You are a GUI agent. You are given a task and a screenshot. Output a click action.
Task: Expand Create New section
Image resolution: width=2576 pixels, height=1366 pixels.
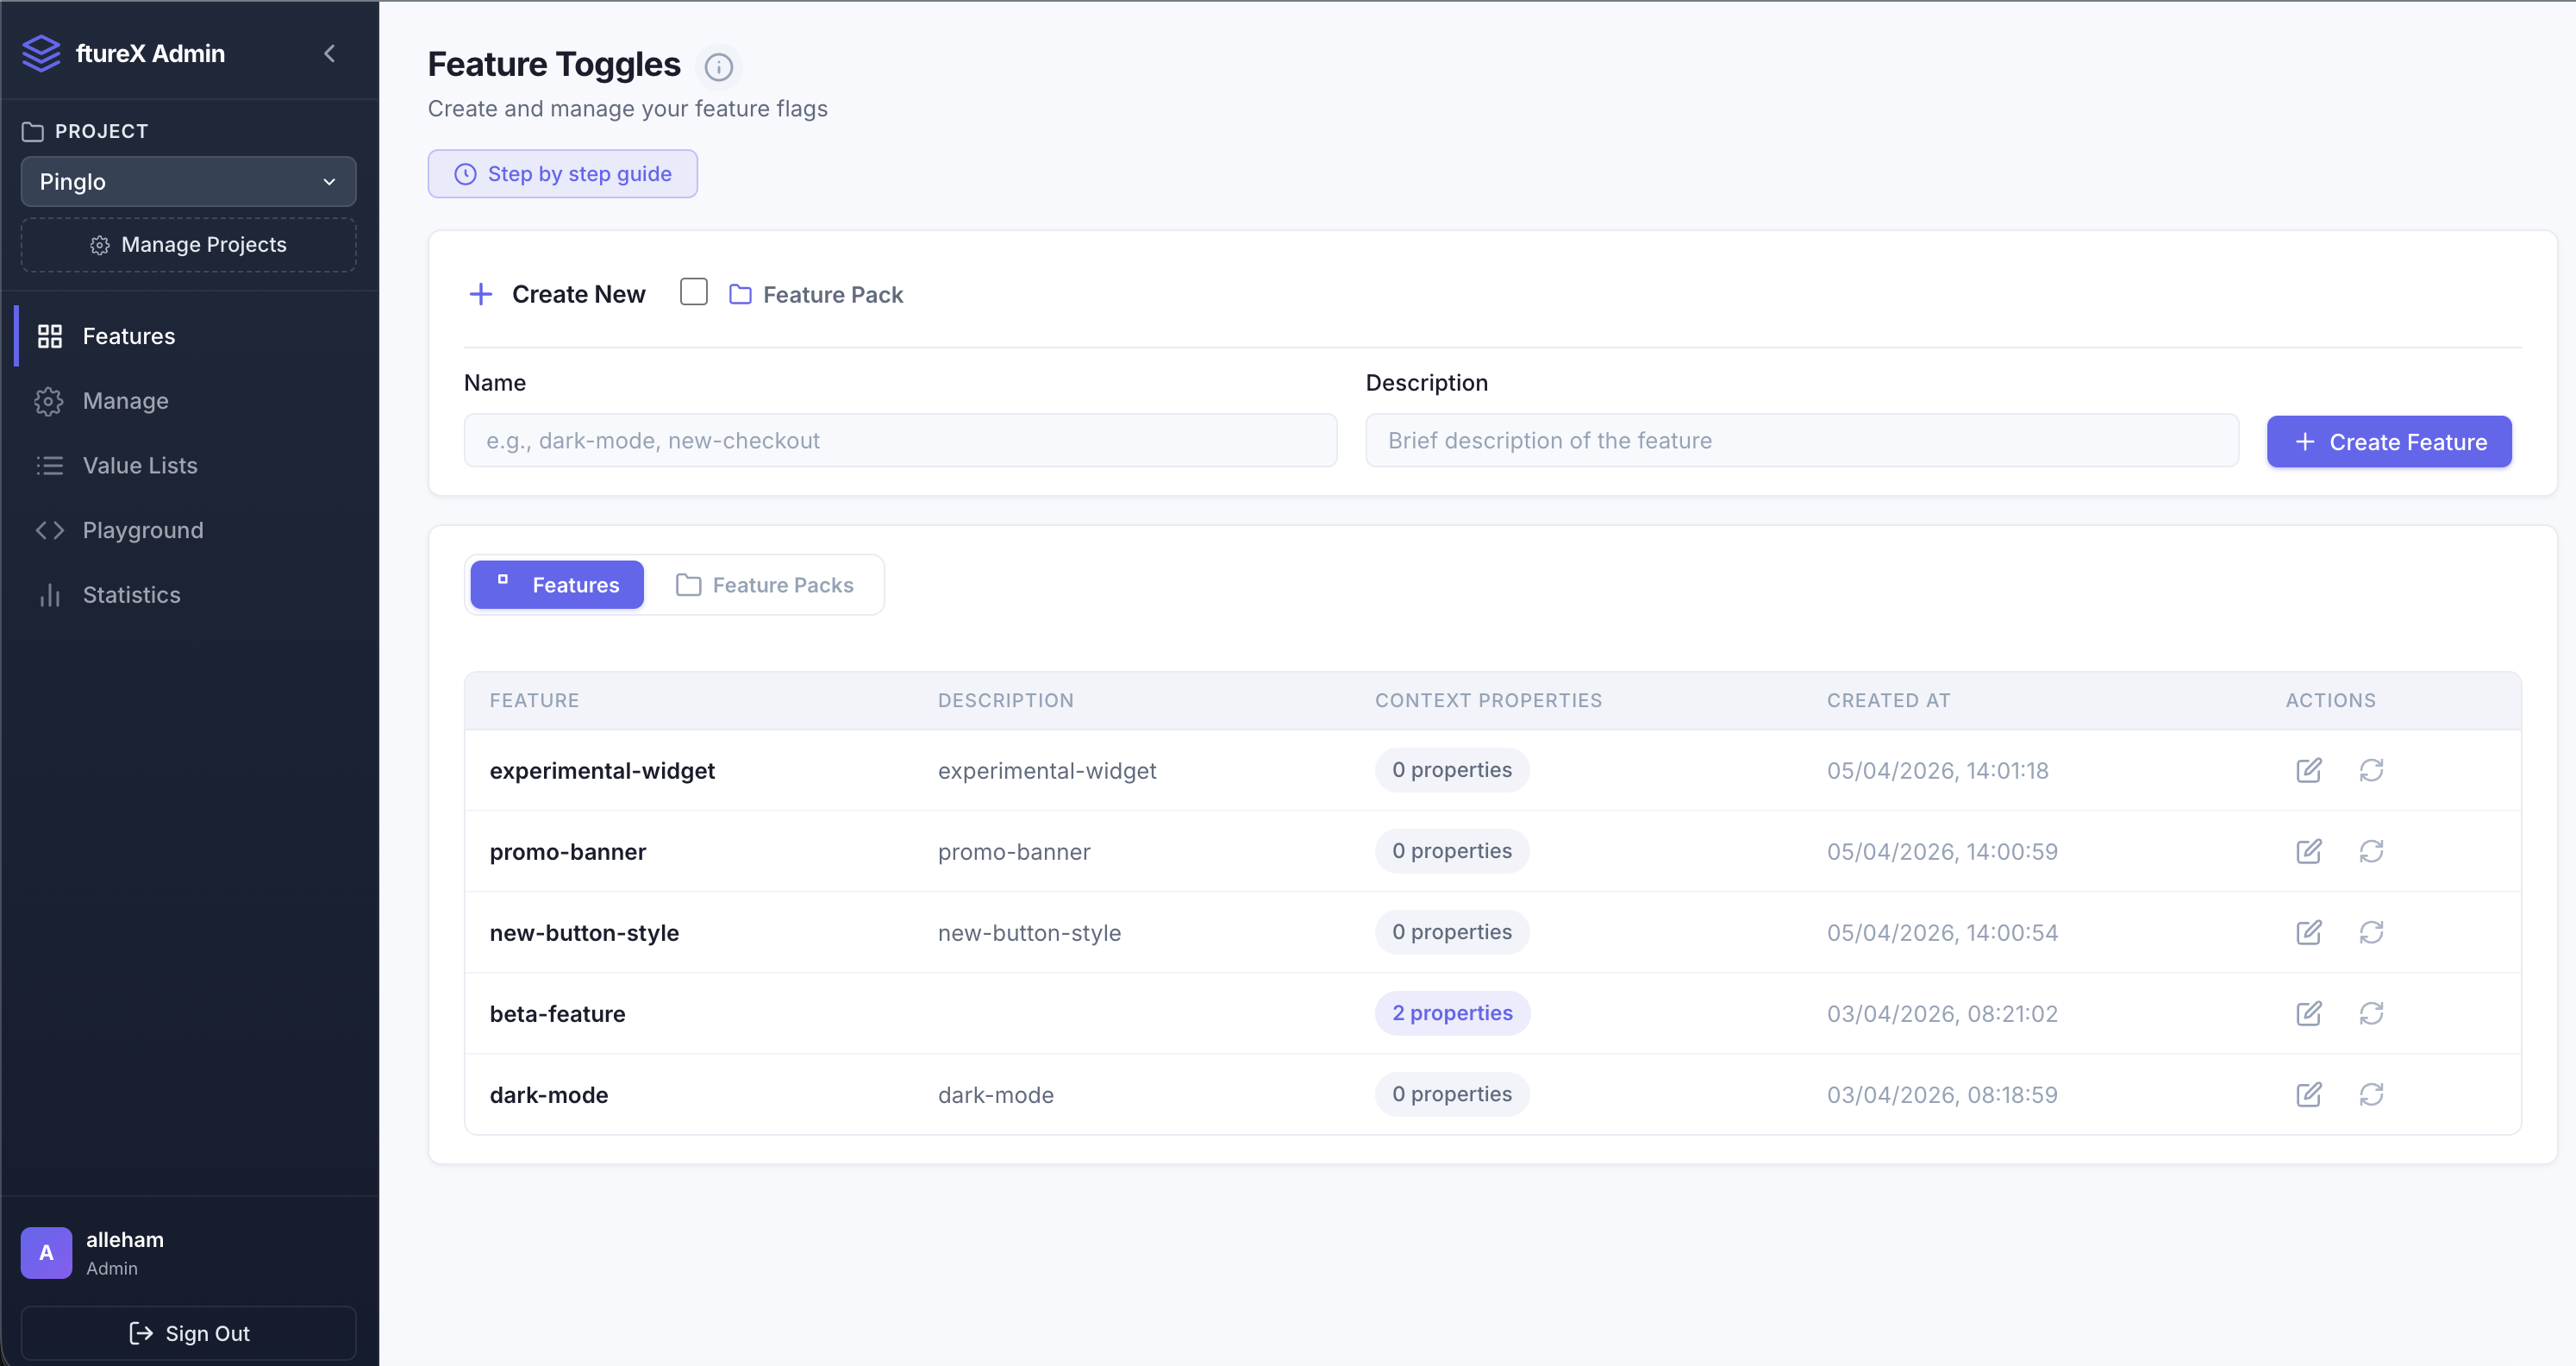557,293
